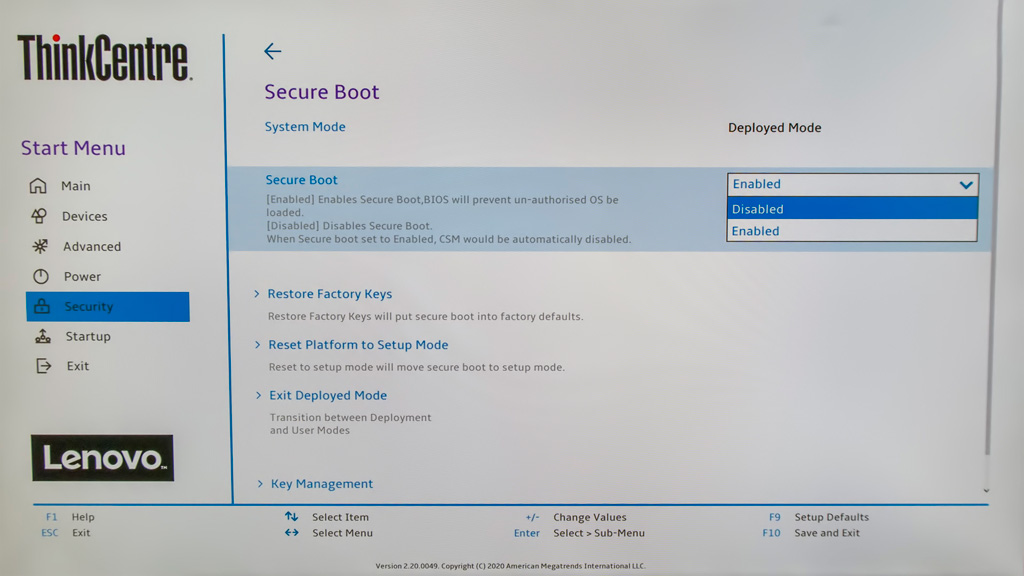Expand the Restore Factory Keys chevron

(257, 294)
